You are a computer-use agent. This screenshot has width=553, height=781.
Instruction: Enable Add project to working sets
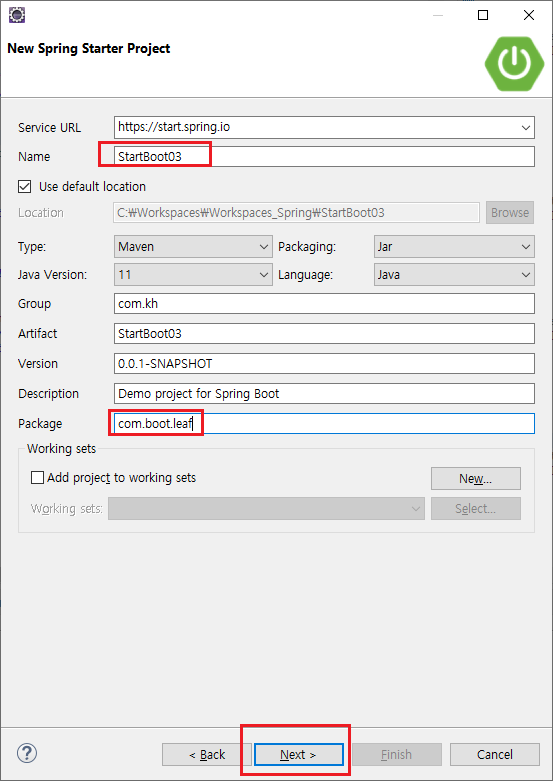pyautogui.click(x=37, y=478)
